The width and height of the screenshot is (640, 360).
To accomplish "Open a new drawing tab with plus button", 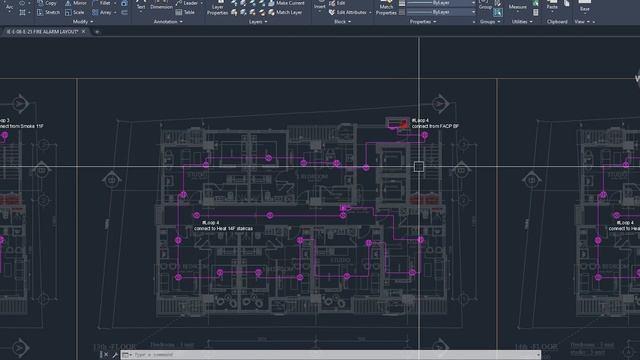I will 97,31.
